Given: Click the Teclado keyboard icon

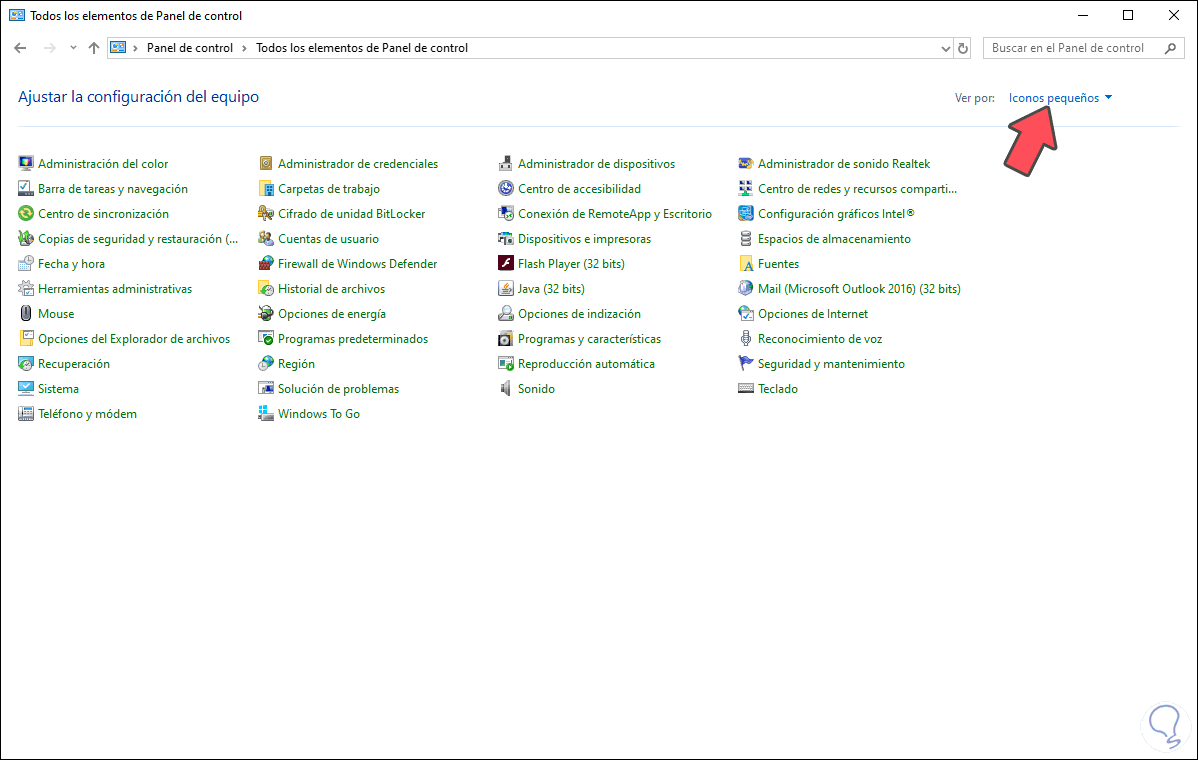Looking at the screenshot, I should tap(746, 389).
